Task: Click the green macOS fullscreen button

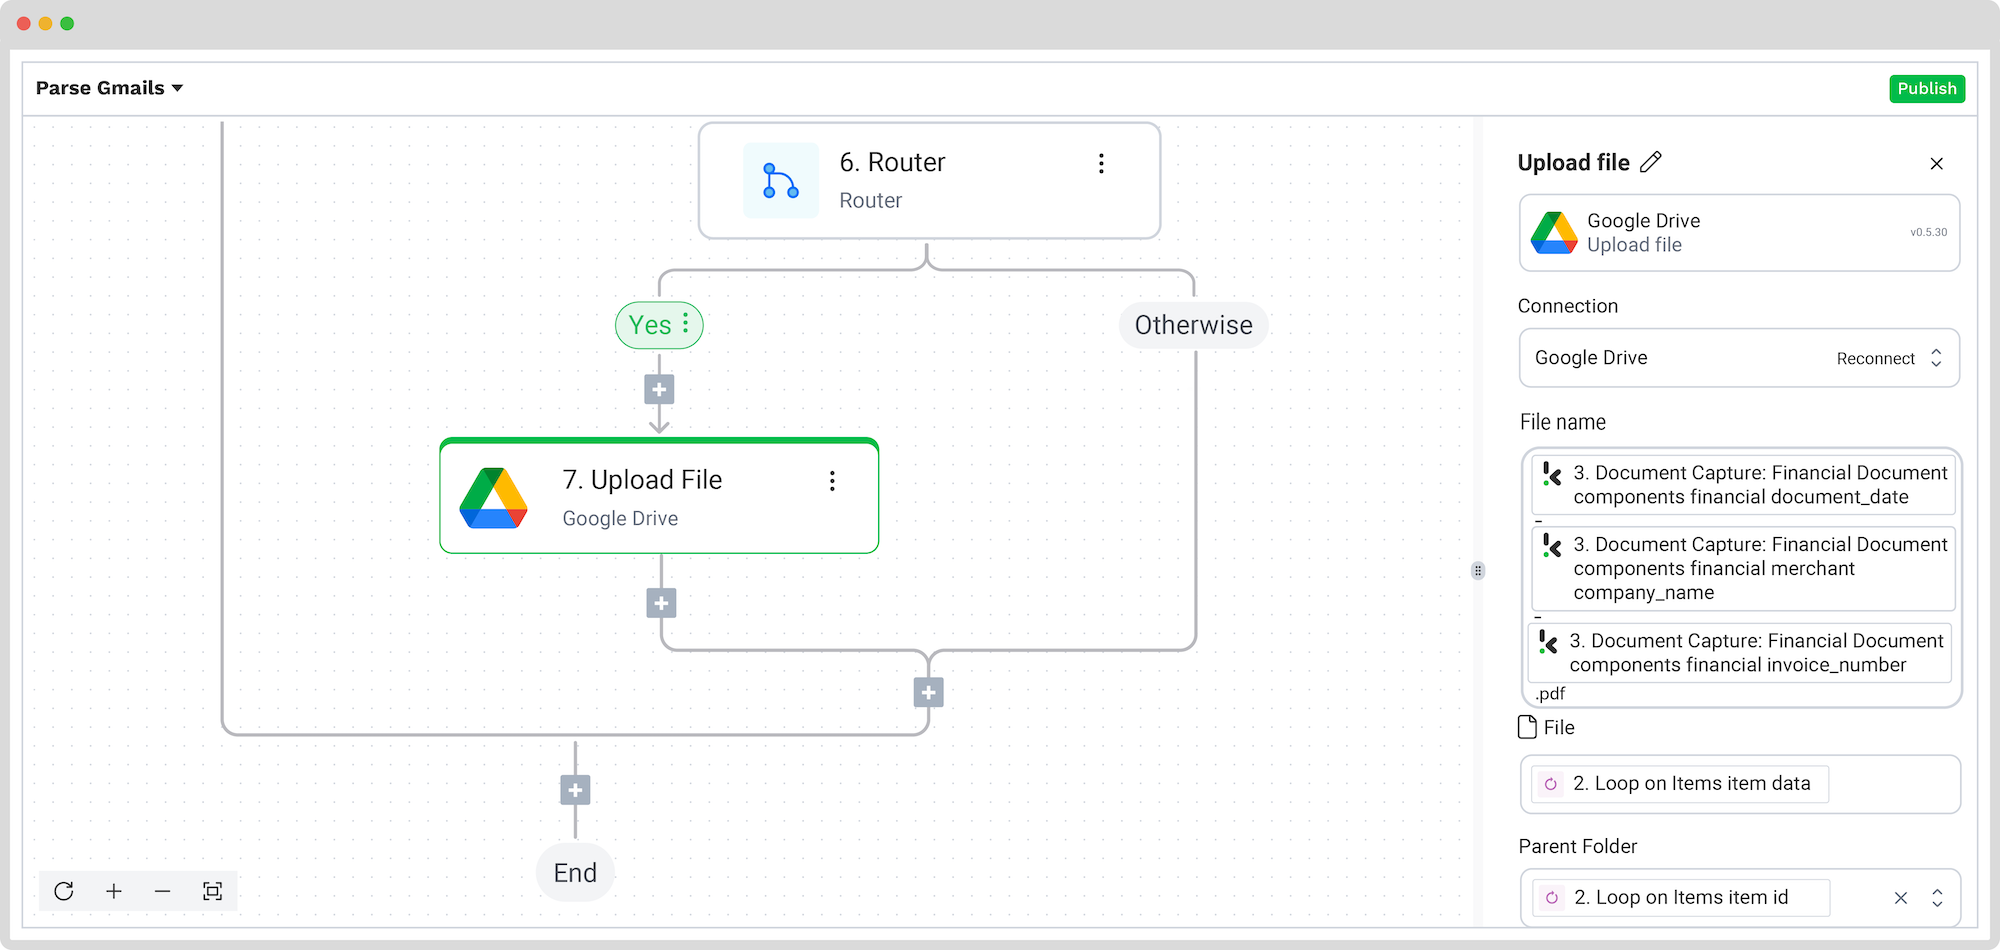Action: tap(67, 23)
